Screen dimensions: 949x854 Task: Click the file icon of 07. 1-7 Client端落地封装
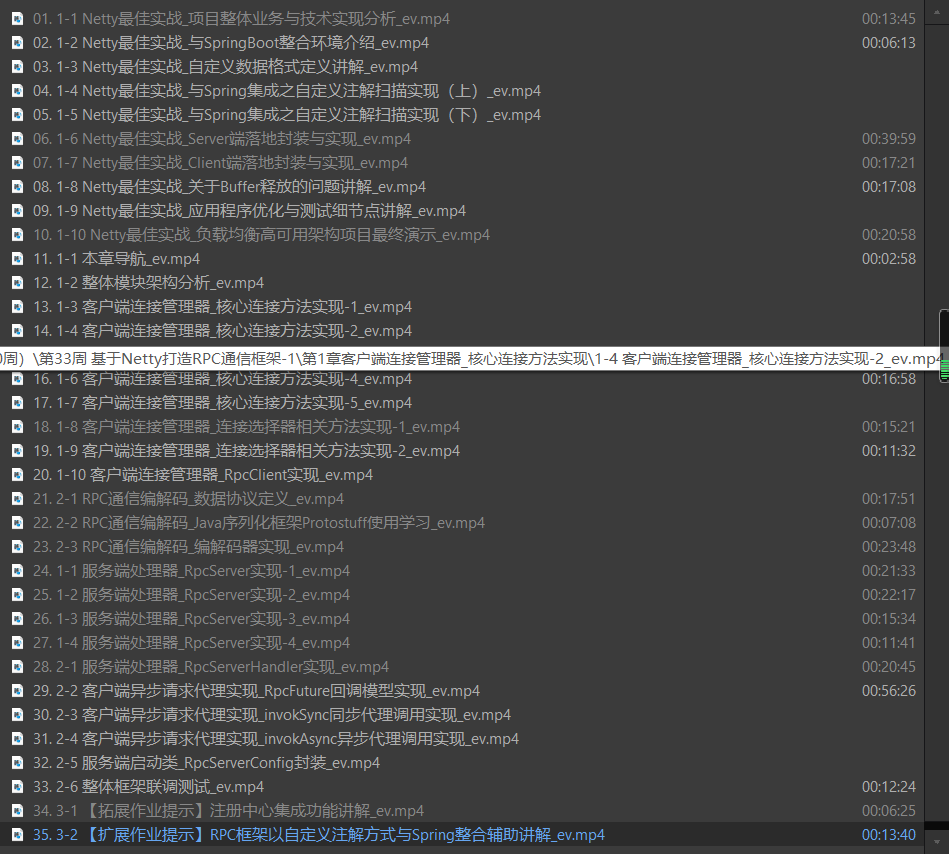[x=18, y=163]
